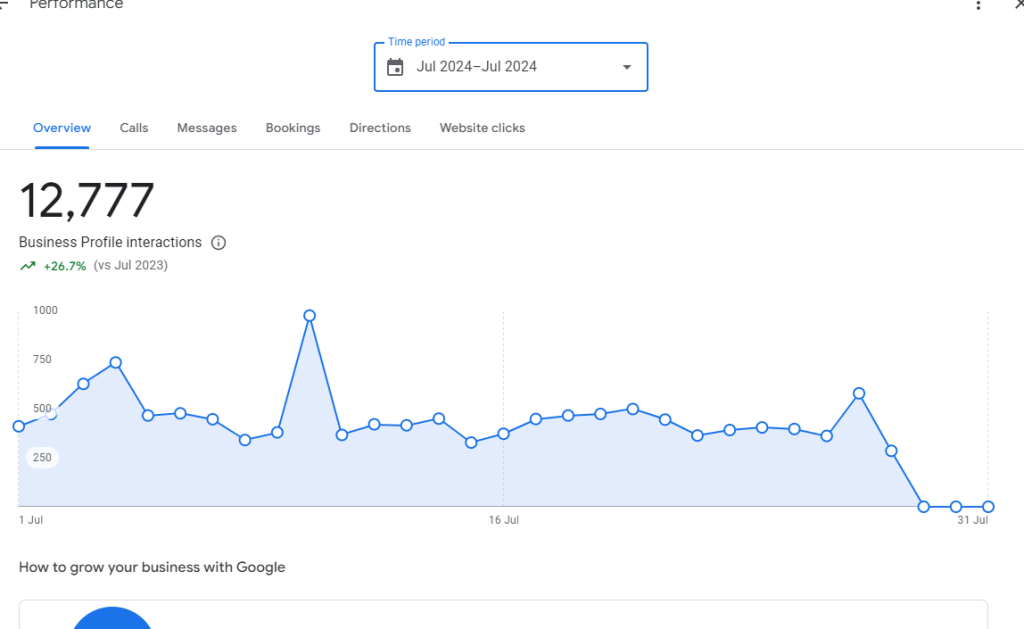Click the 1 Jul x-axis label
This screenshot has height=629, width=1024.
[x=31, y=520]
